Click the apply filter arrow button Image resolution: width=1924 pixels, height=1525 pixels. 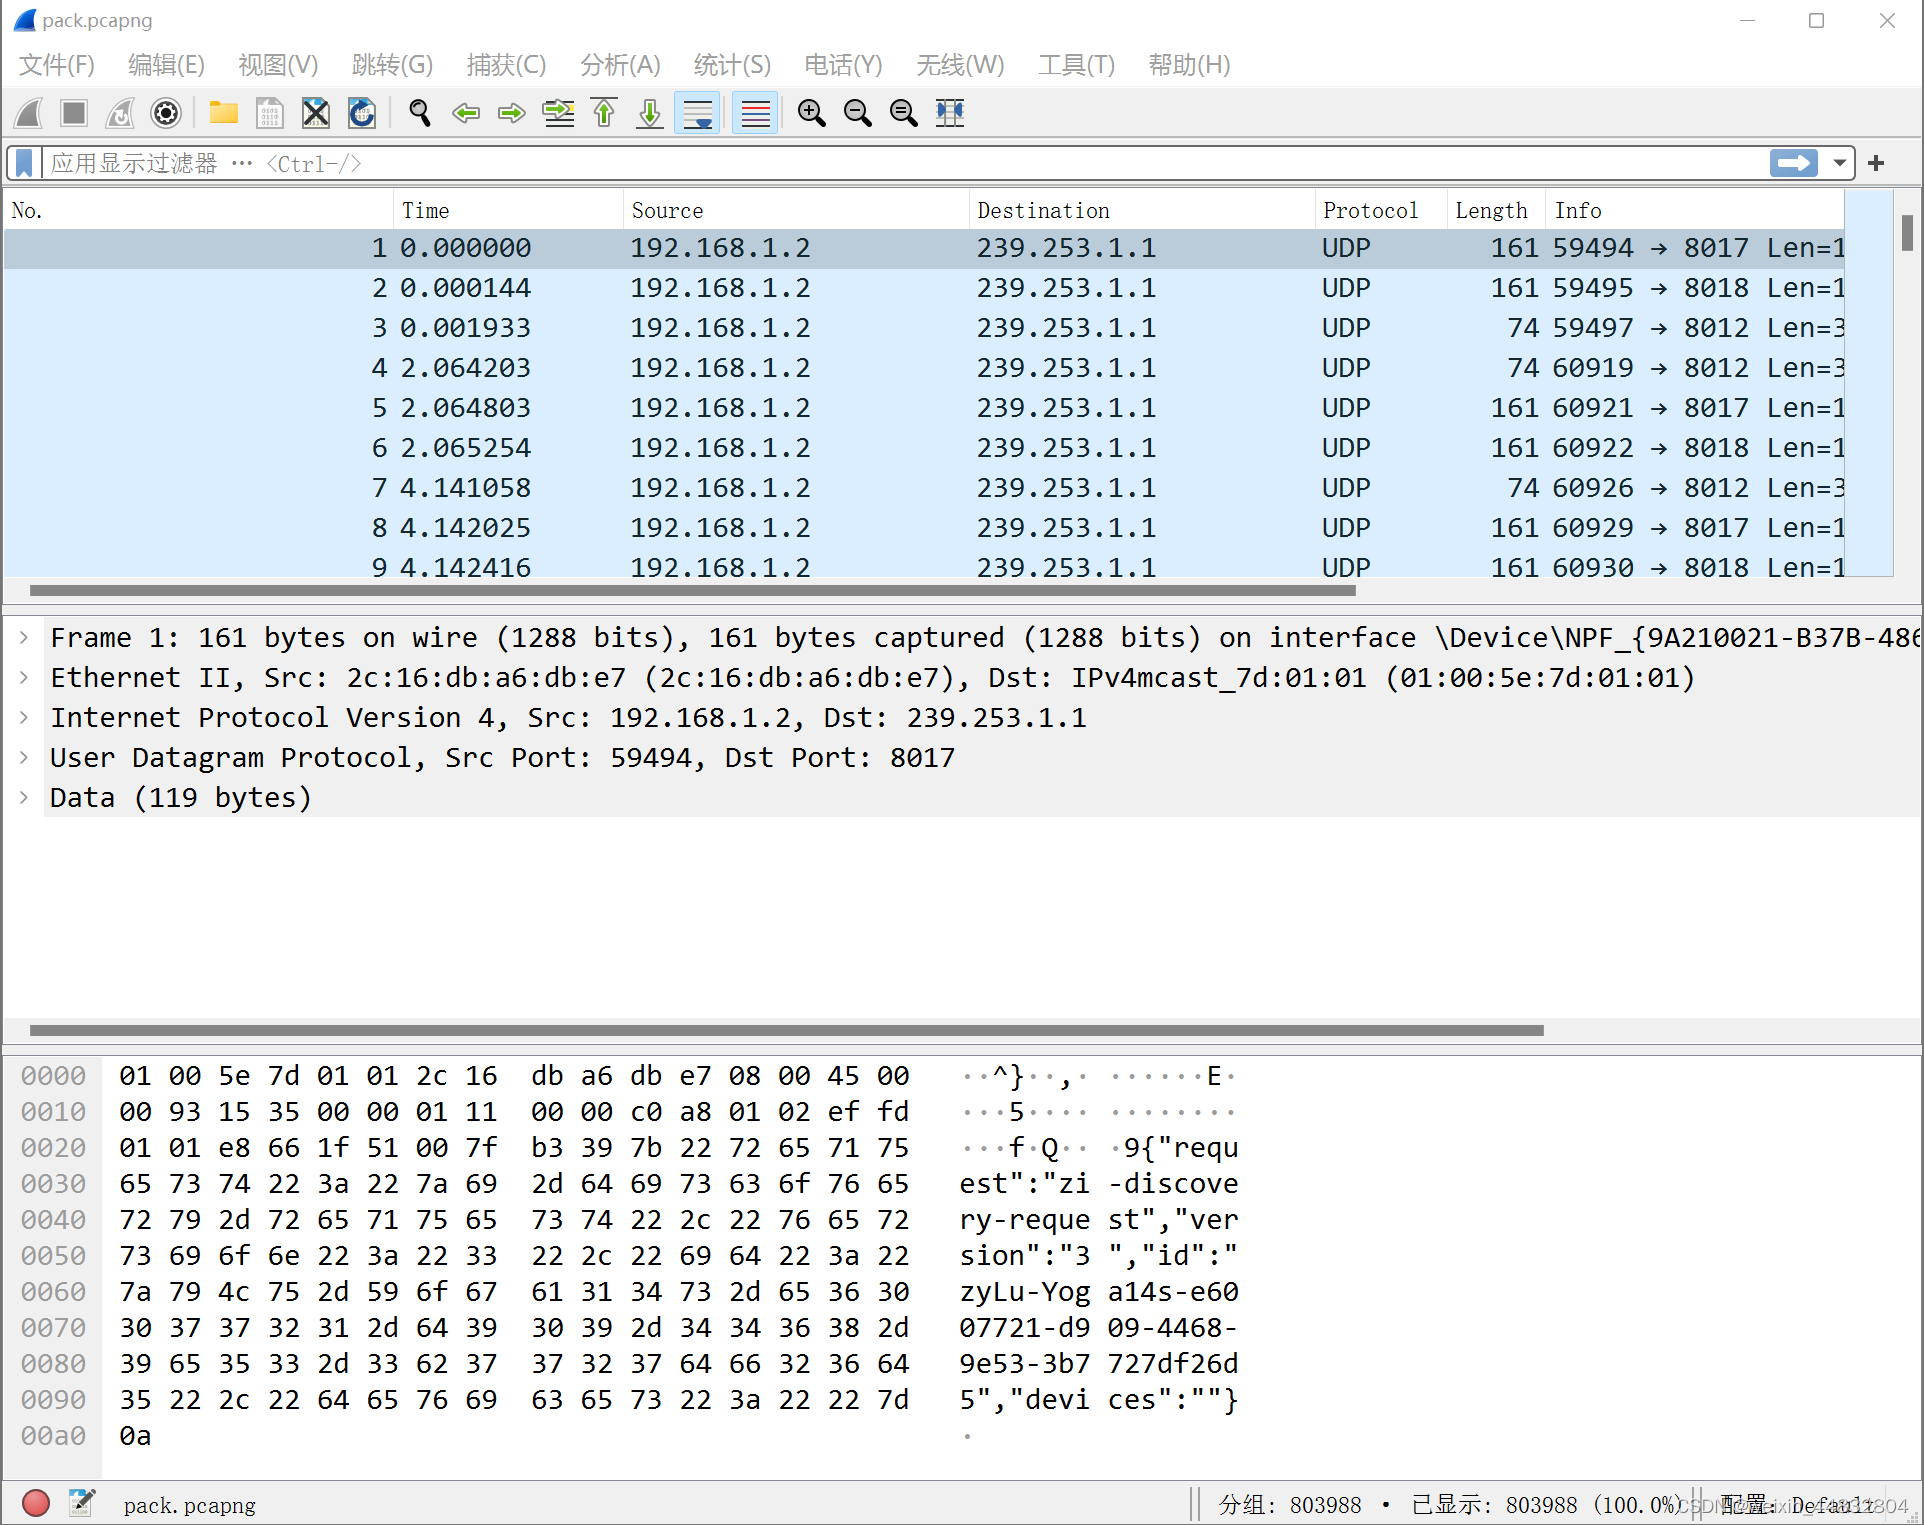click(x=1793, y=163)
